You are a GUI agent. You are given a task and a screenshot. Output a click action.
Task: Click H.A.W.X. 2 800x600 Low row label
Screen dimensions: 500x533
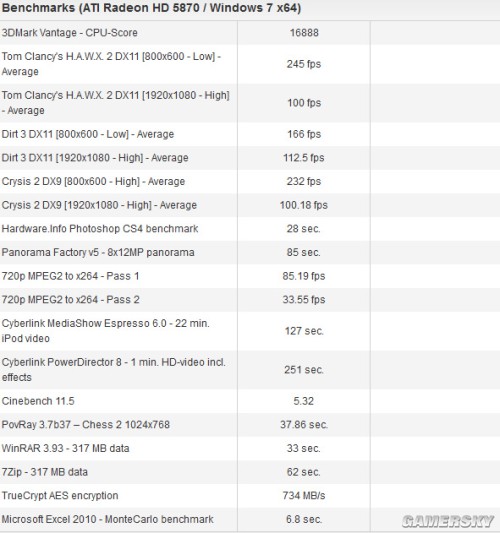111,64
